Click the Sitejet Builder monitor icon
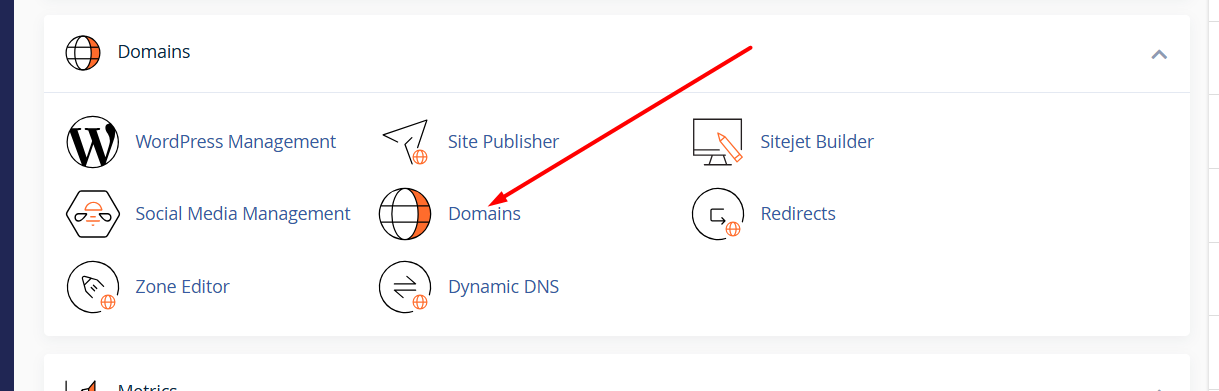 point(718,142)
